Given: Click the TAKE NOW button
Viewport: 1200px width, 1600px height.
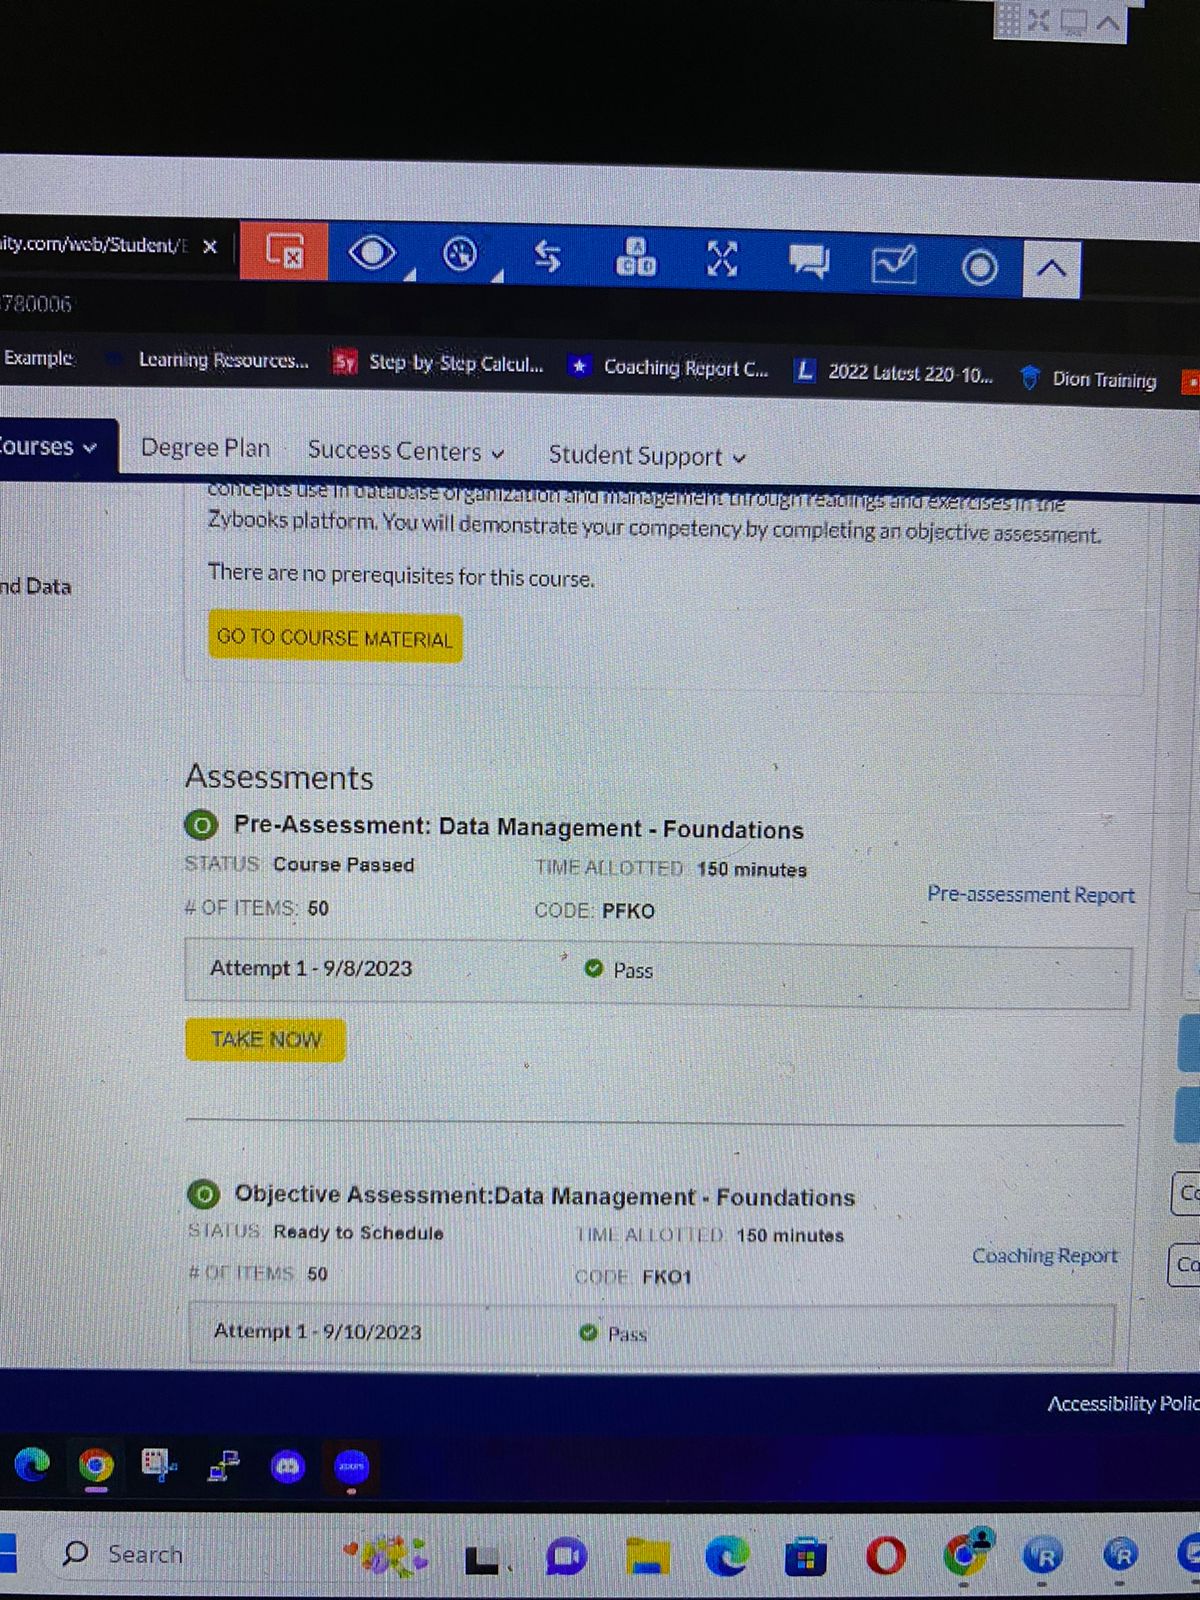Looking at the screenshot, I should point(265,1040).
